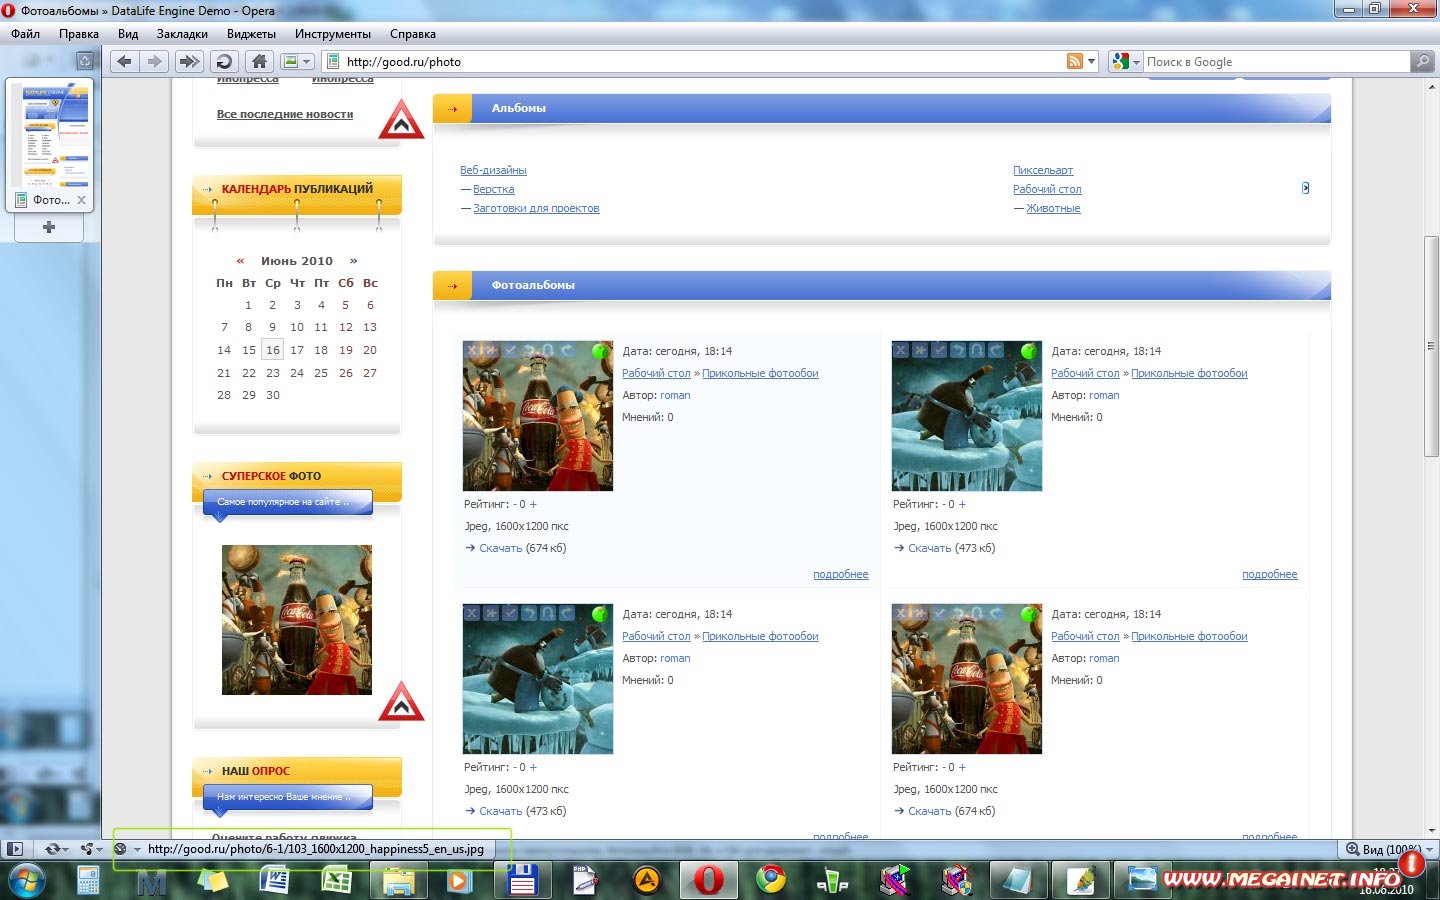Click Скачать (473 кб) in the top row
The width and height of the screenshot is (1440, 900).
point(944,548)
